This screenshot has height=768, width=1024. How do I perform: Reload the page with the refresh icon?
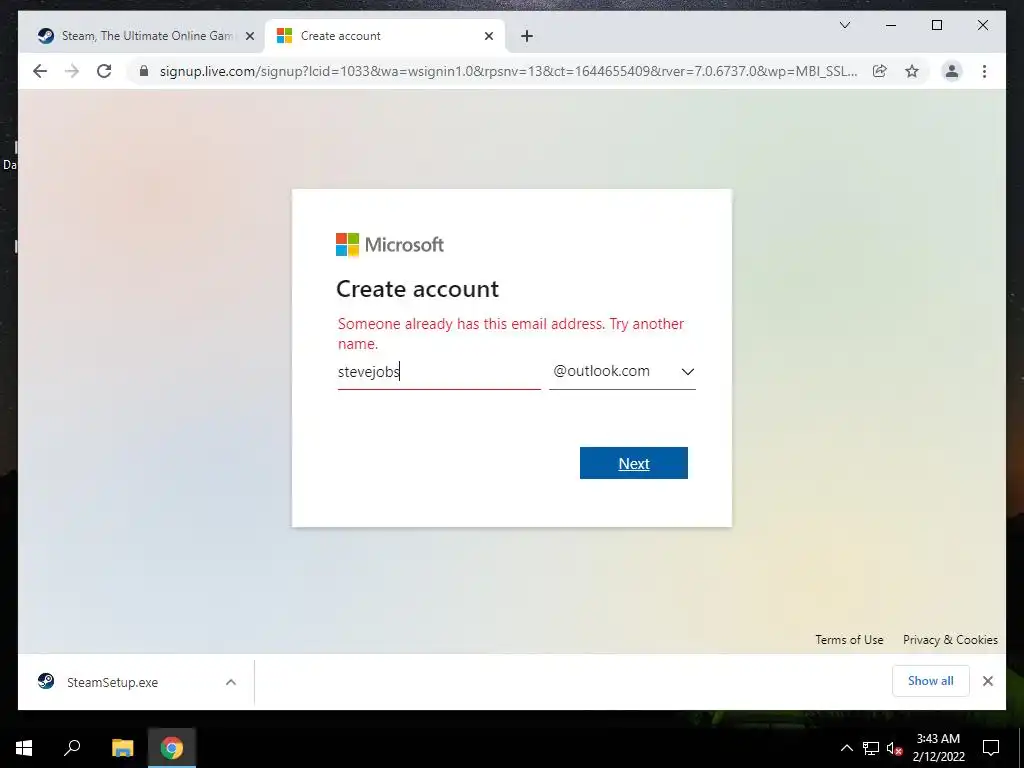(x=104, y=71)
